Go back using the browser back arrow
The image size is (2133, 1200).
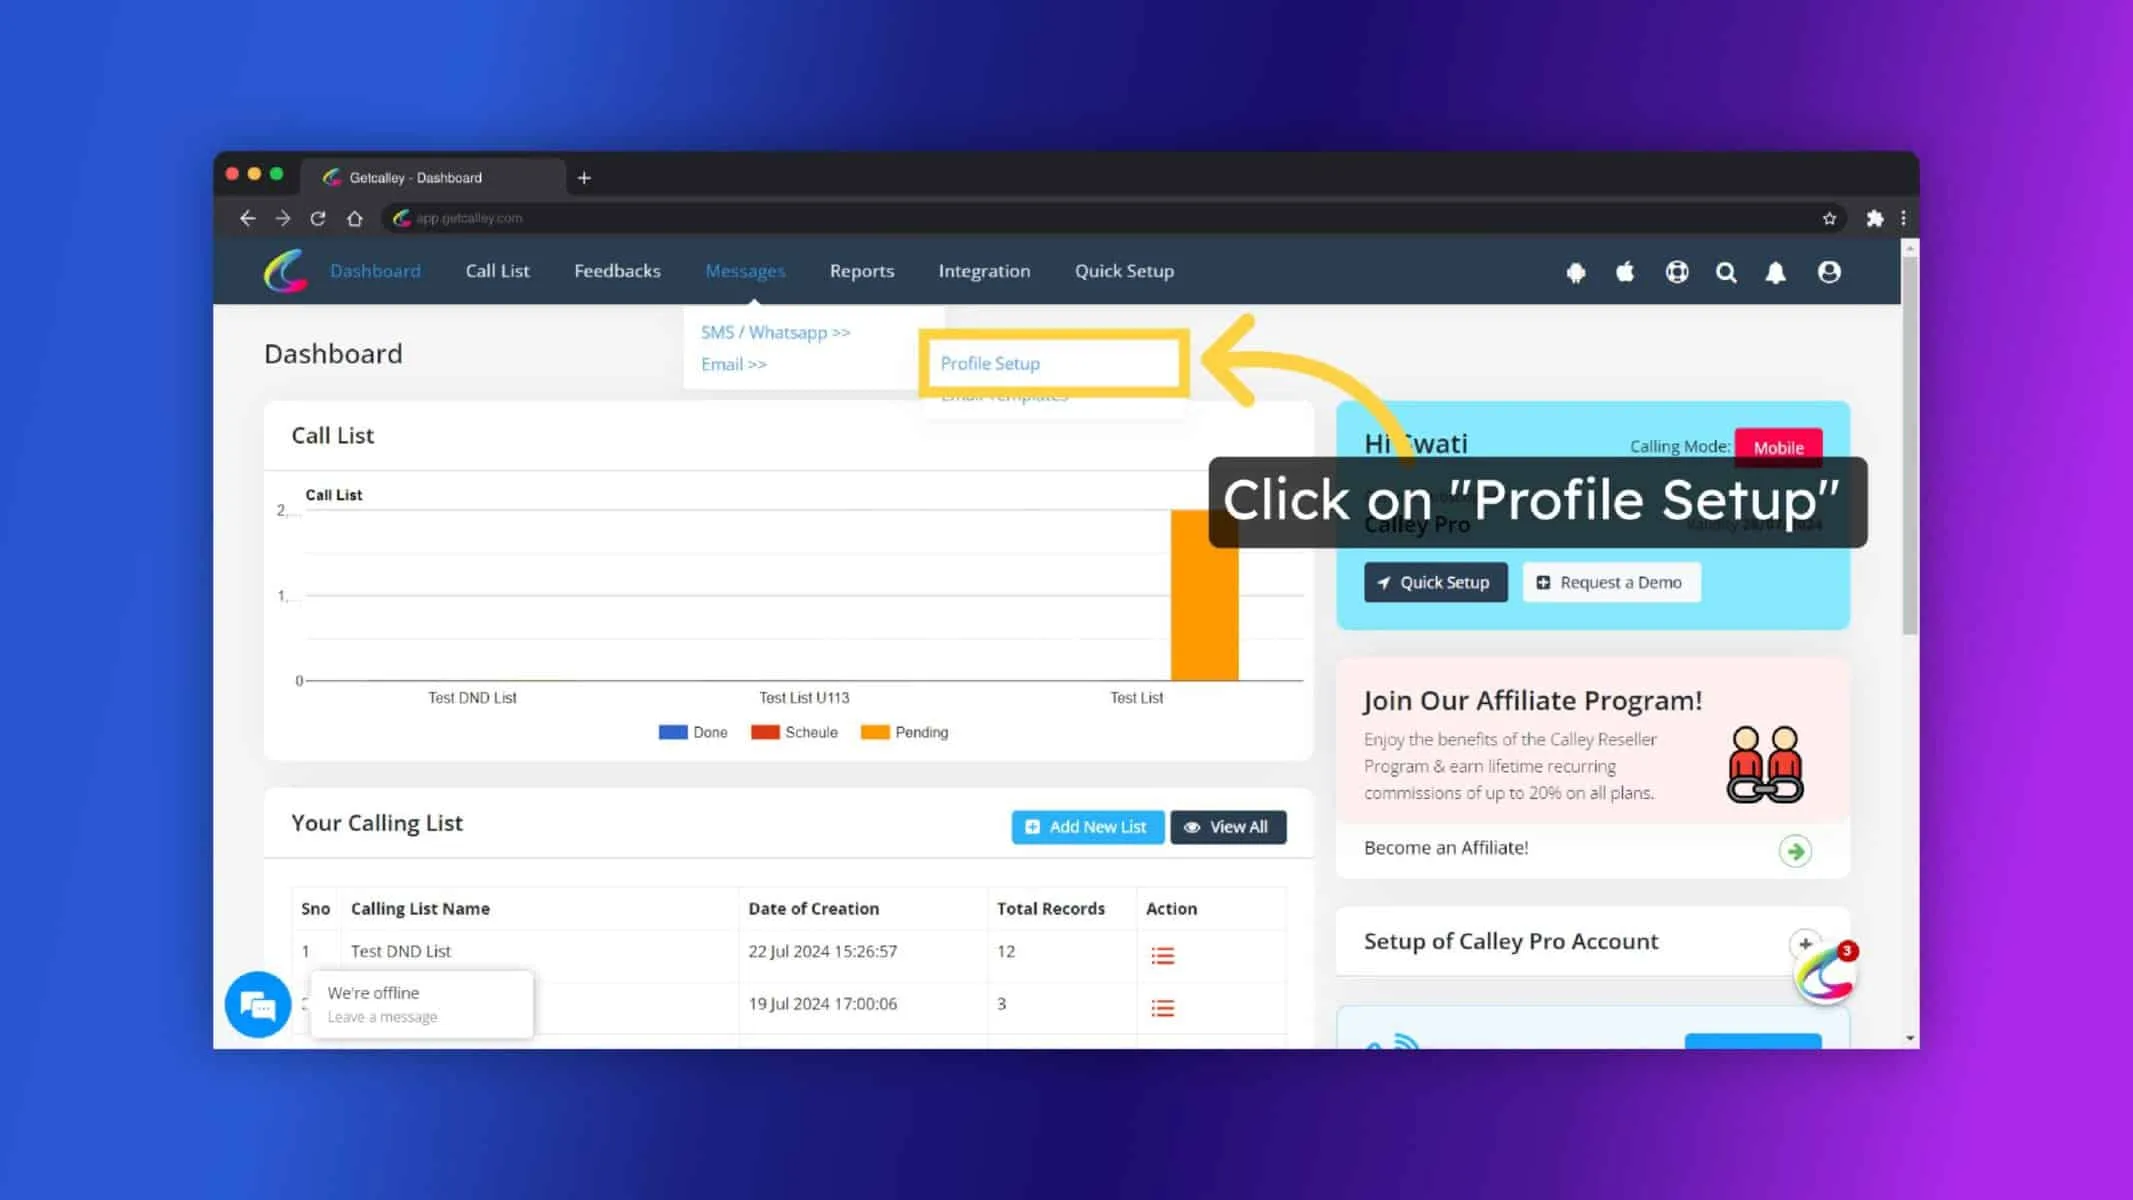[x=248, y=218]
